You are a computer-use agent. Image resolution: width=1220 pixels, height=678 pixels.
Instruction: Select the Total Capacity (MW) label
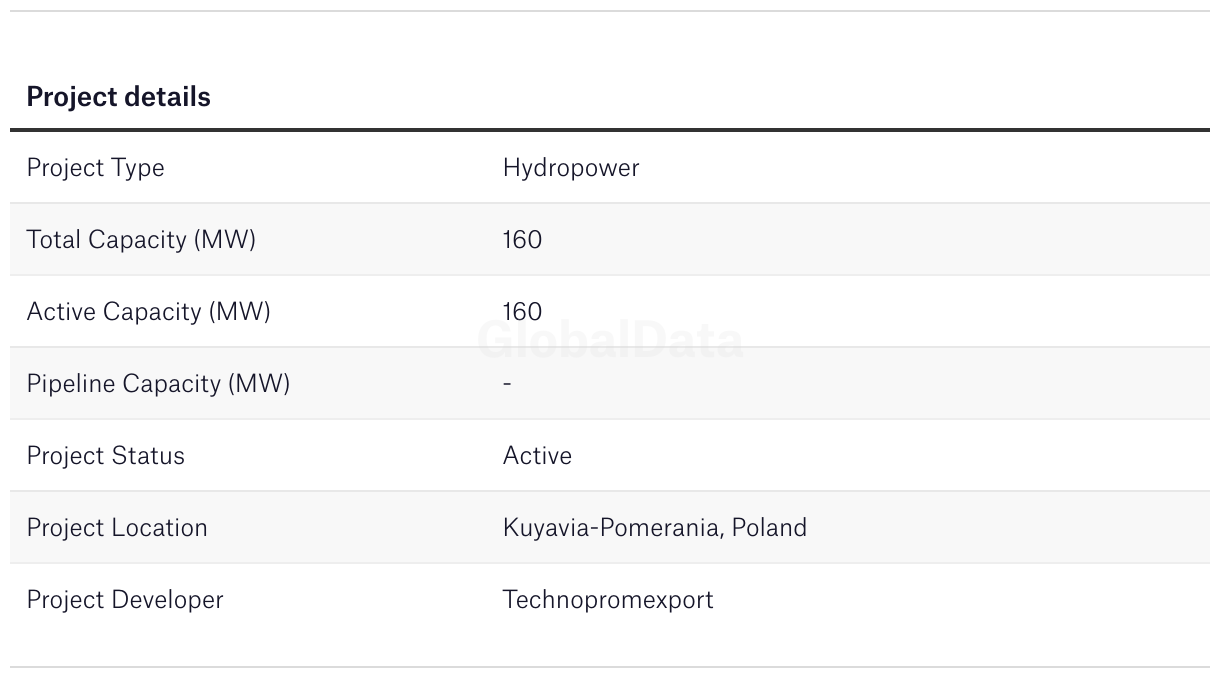pos(141,240)
